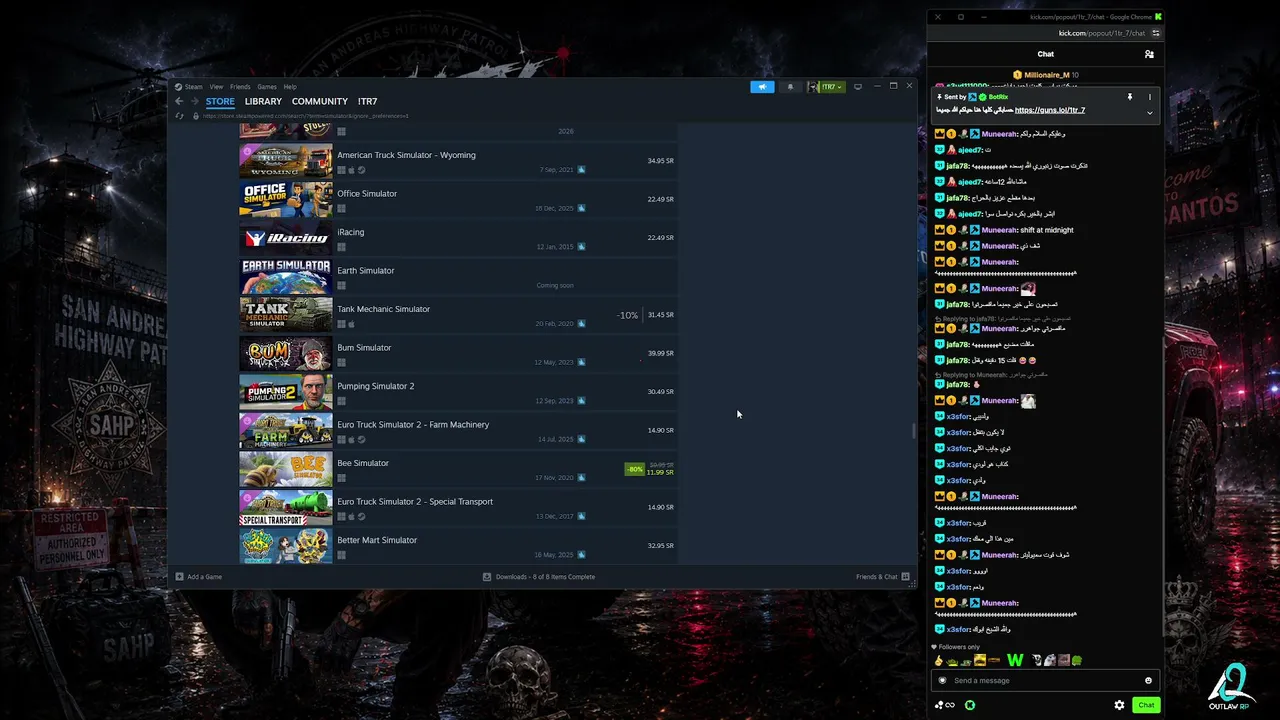Open the Tank Mechanic Simulator listing

(457, 315)
